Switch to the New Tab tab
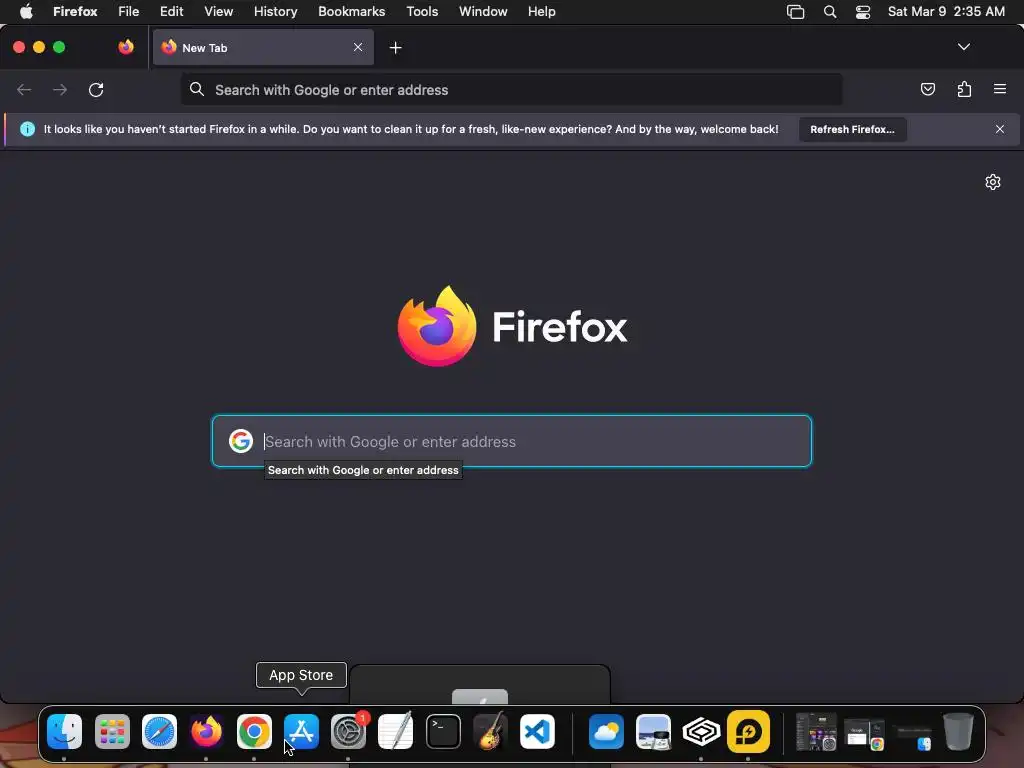 263,47
